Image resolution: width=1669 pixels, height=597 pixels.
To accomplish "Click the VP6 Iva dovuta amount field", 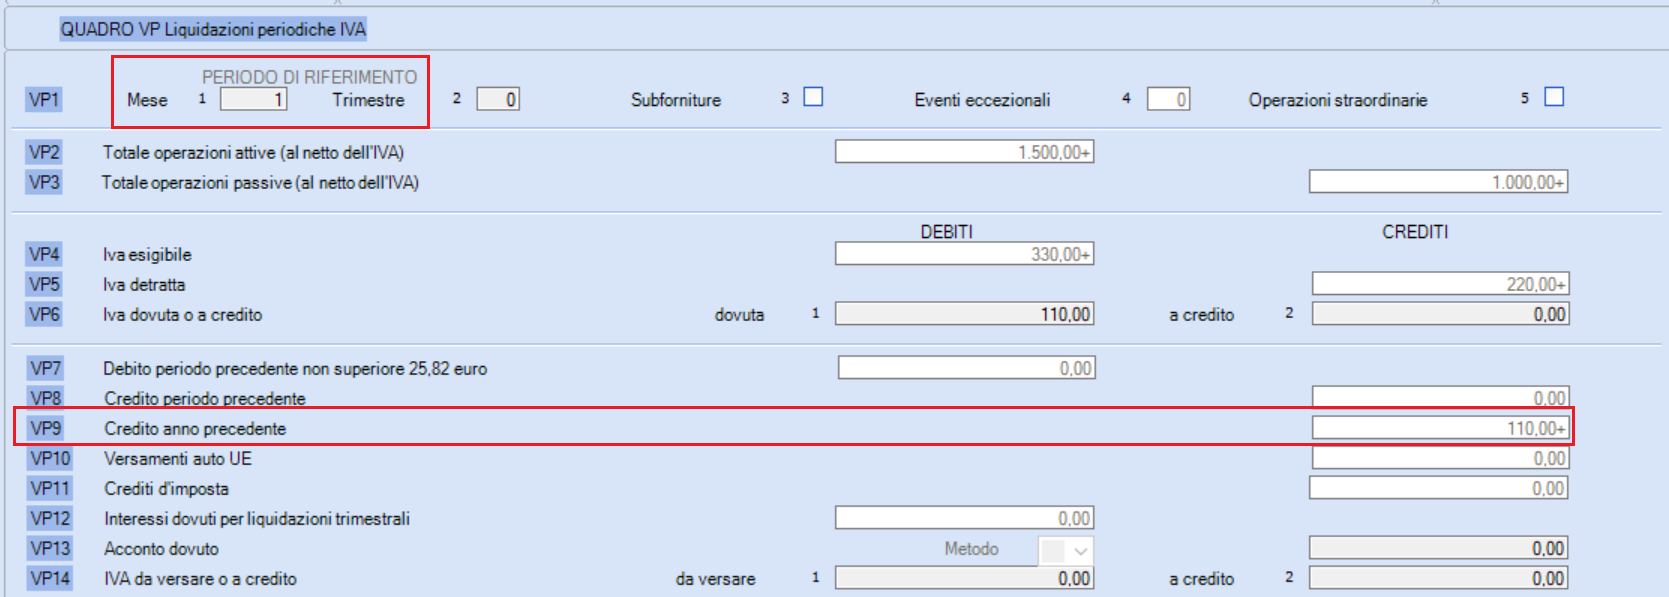I will (x=965, y=314).
